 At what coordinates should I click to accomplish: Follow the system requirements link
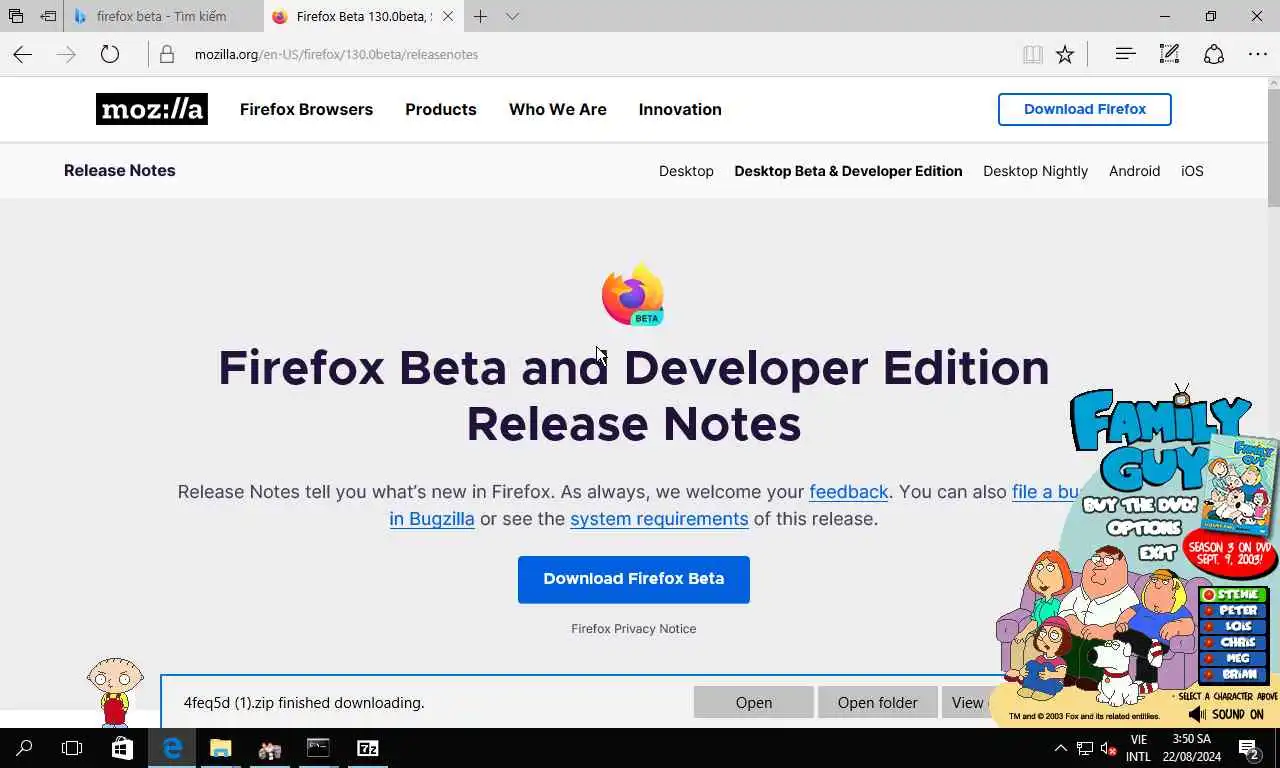659,518
